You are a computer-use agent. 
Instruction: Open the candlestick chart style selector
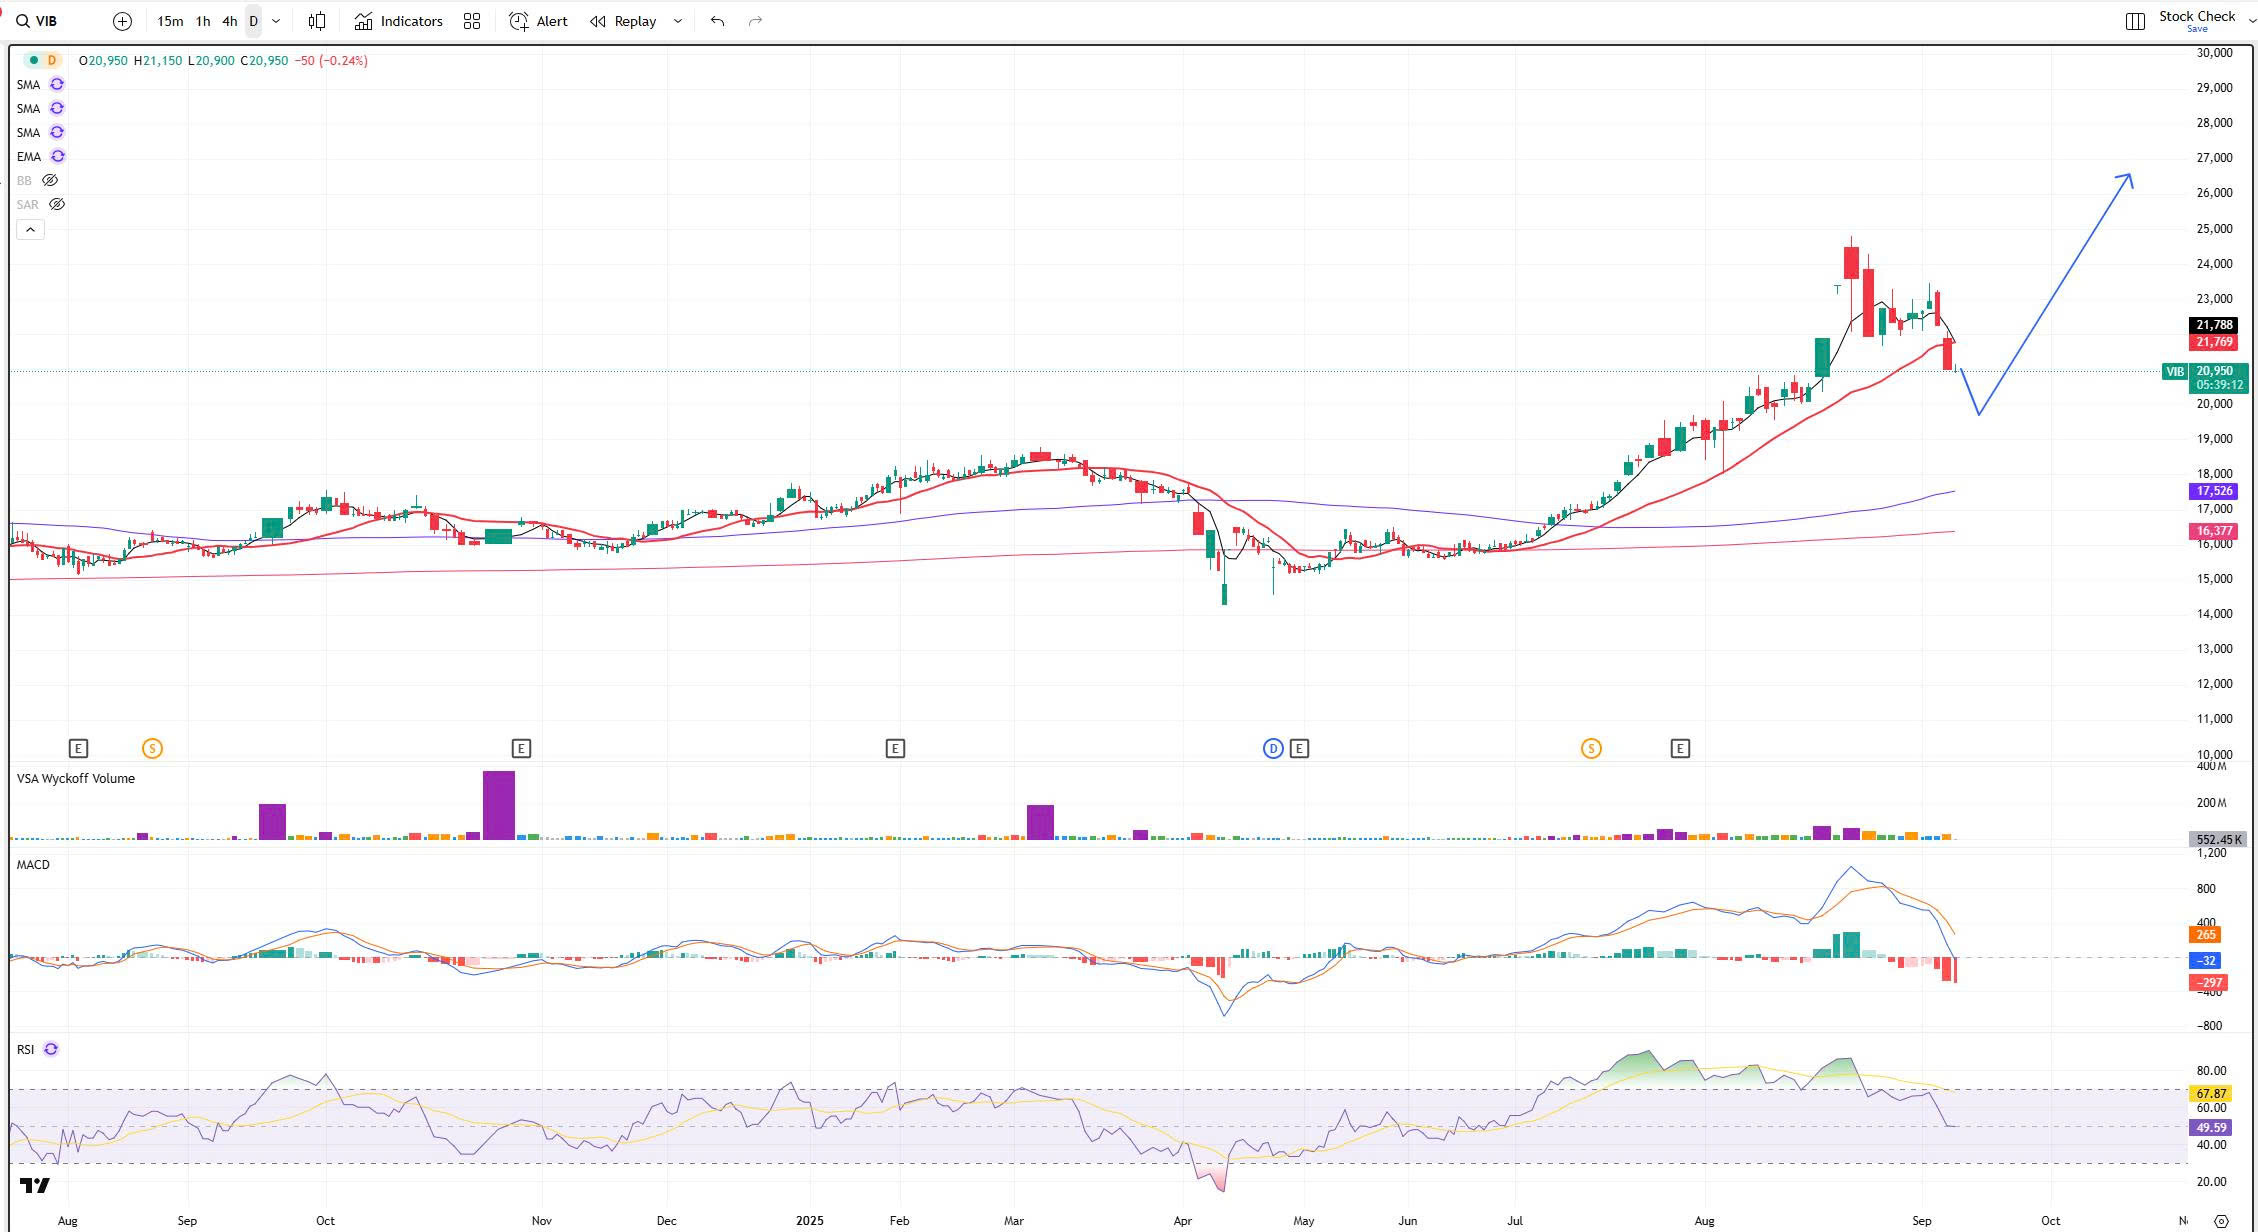pos(317,21)
